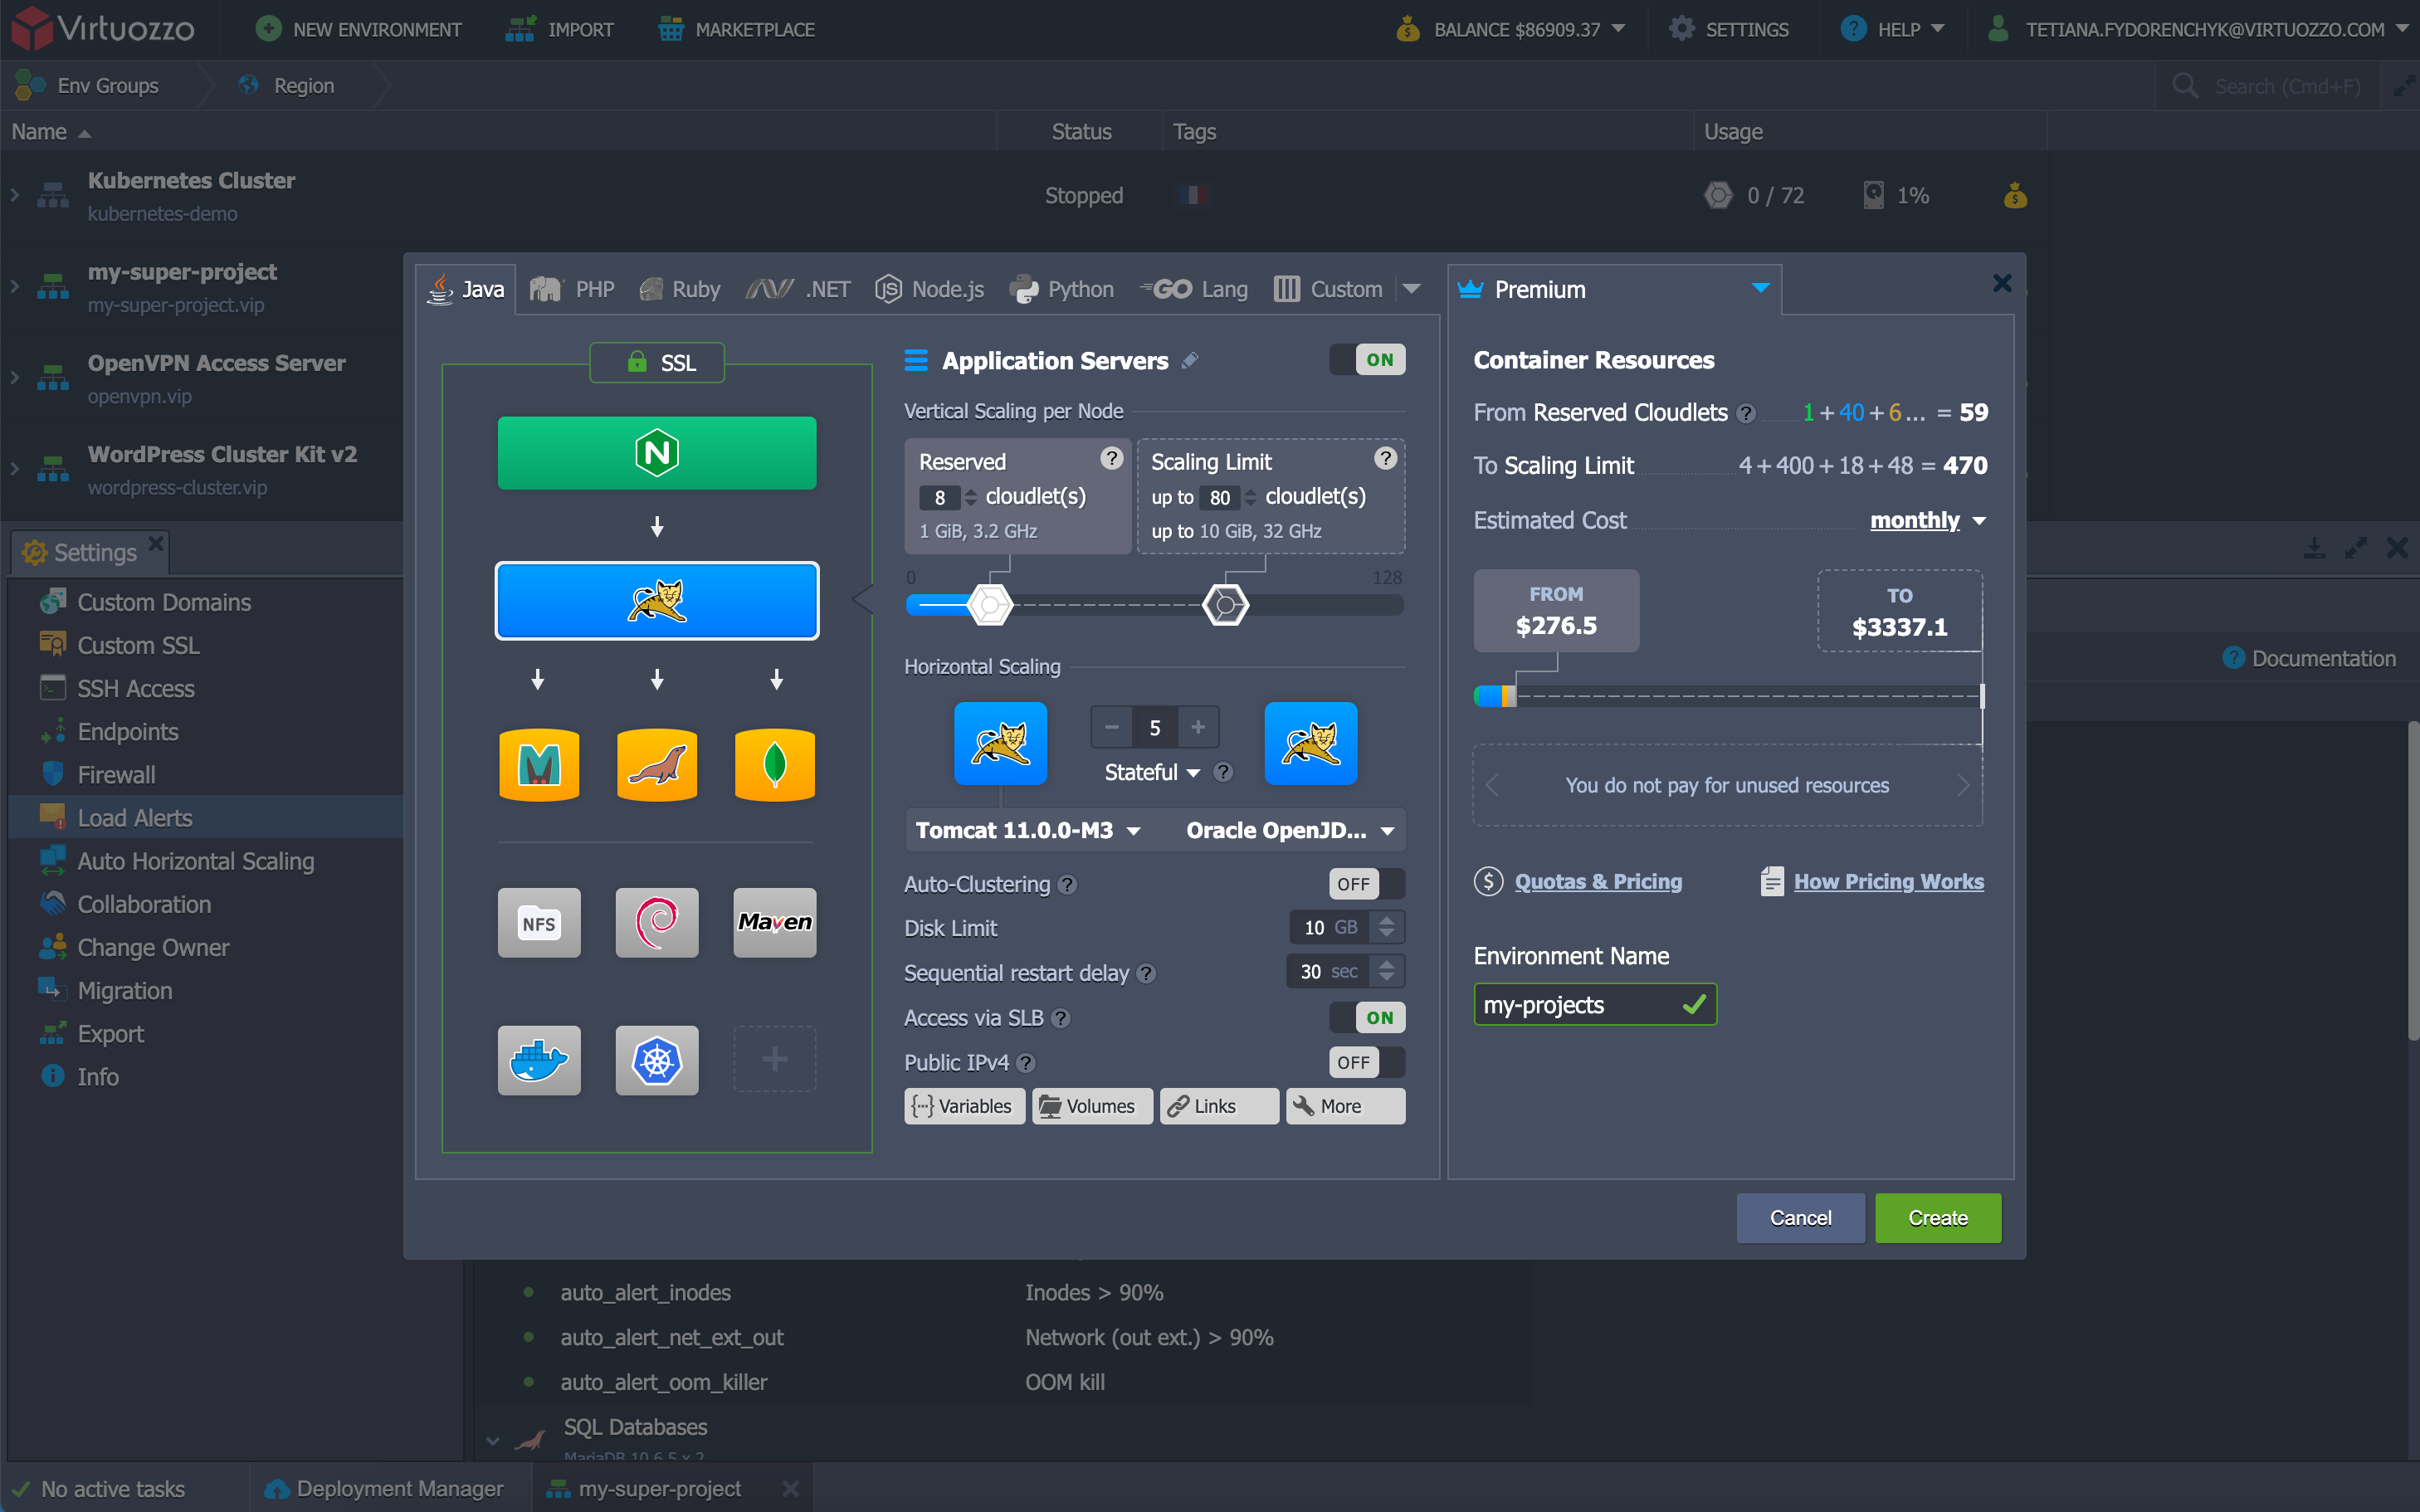
Task: Toggle SSL for the environment
Action: click(657, 363)
